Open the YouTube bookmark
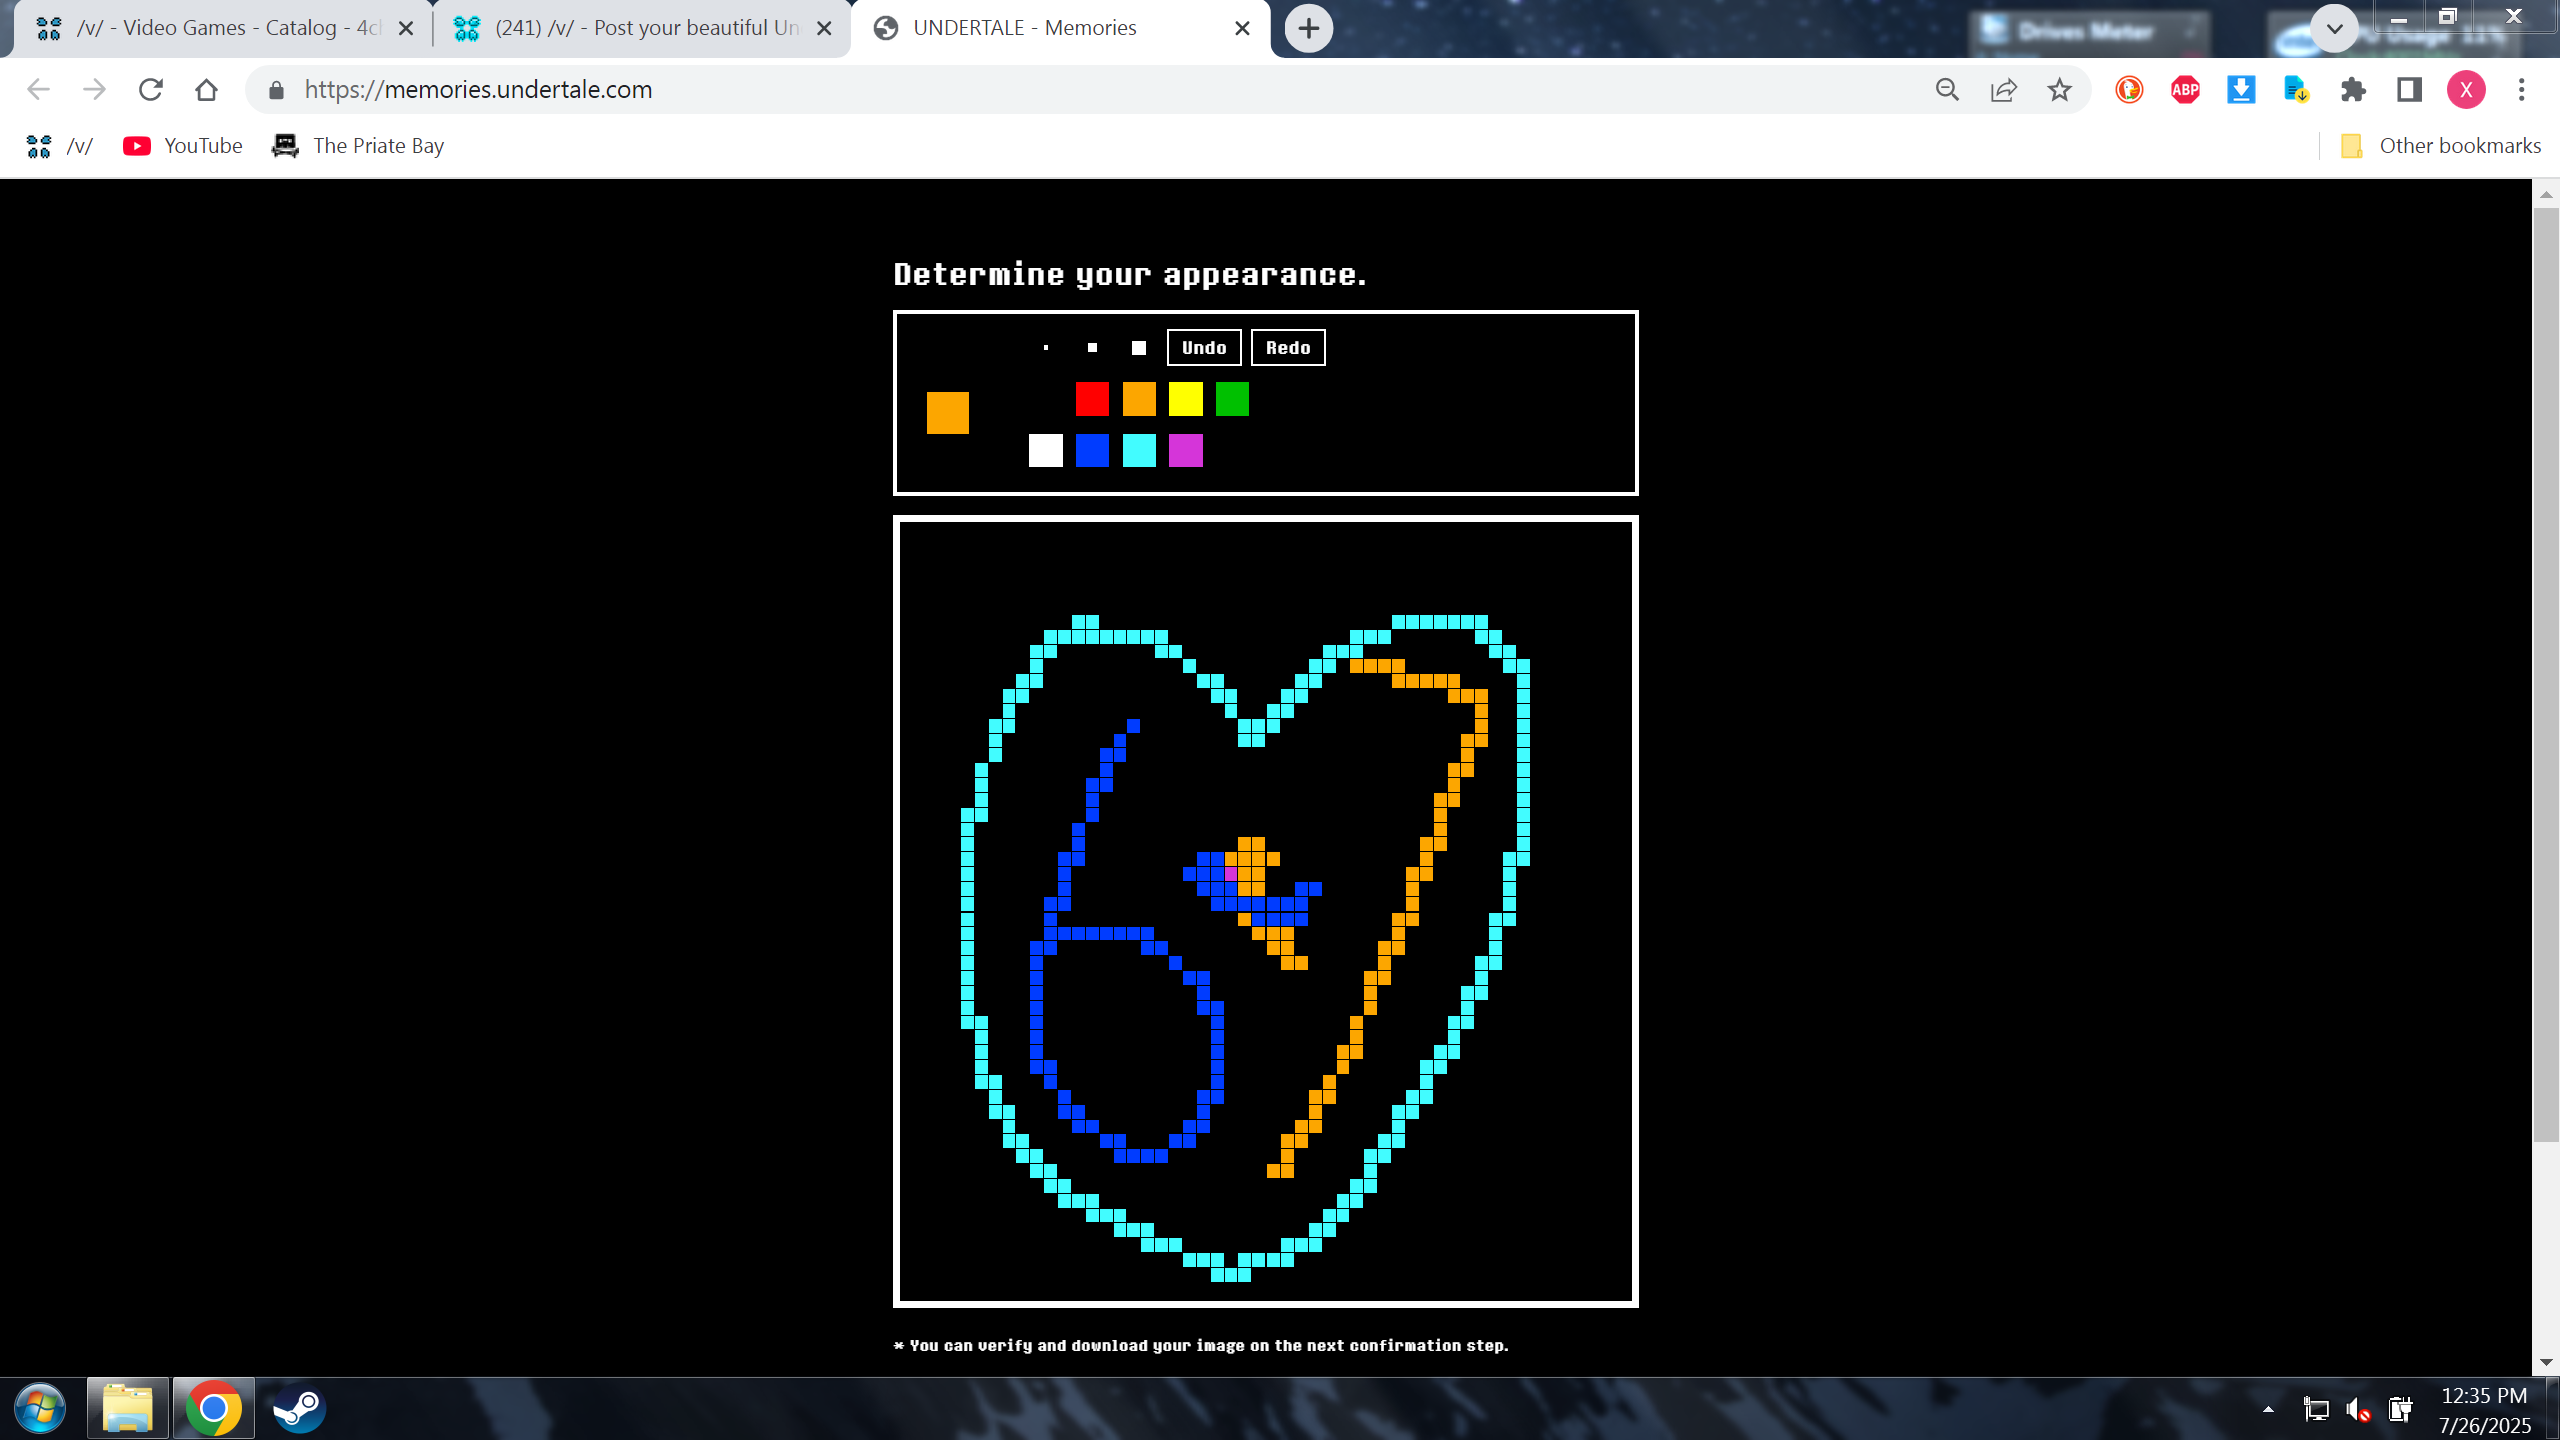 183,146
